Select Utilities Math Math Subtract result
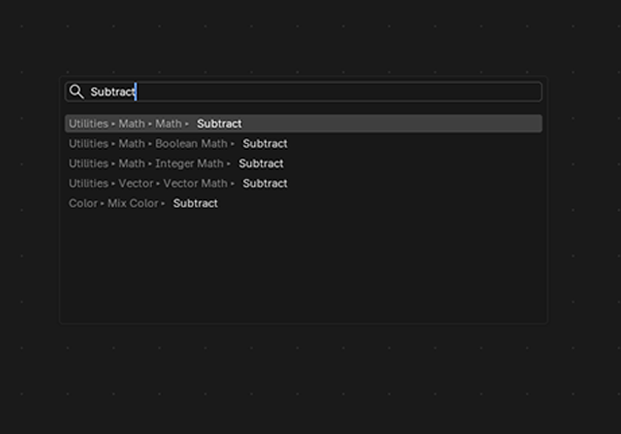This screenshot has width=621, height=434. point(303,124)
